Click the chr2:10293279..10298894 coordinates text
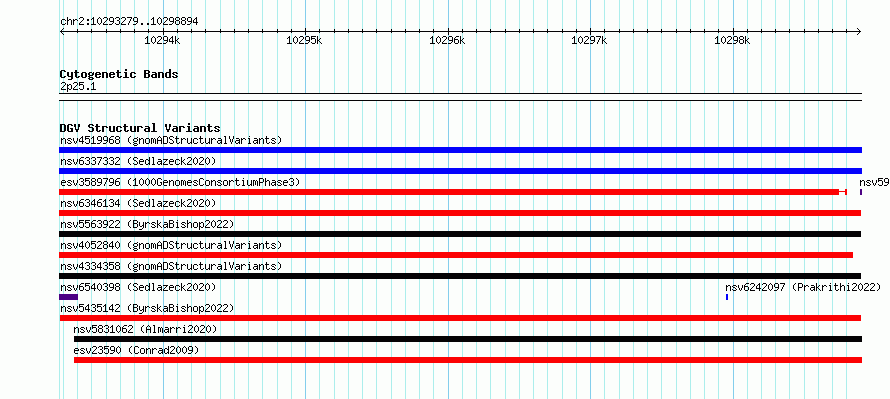Screen dimensions: 890x399 (129, 22)
